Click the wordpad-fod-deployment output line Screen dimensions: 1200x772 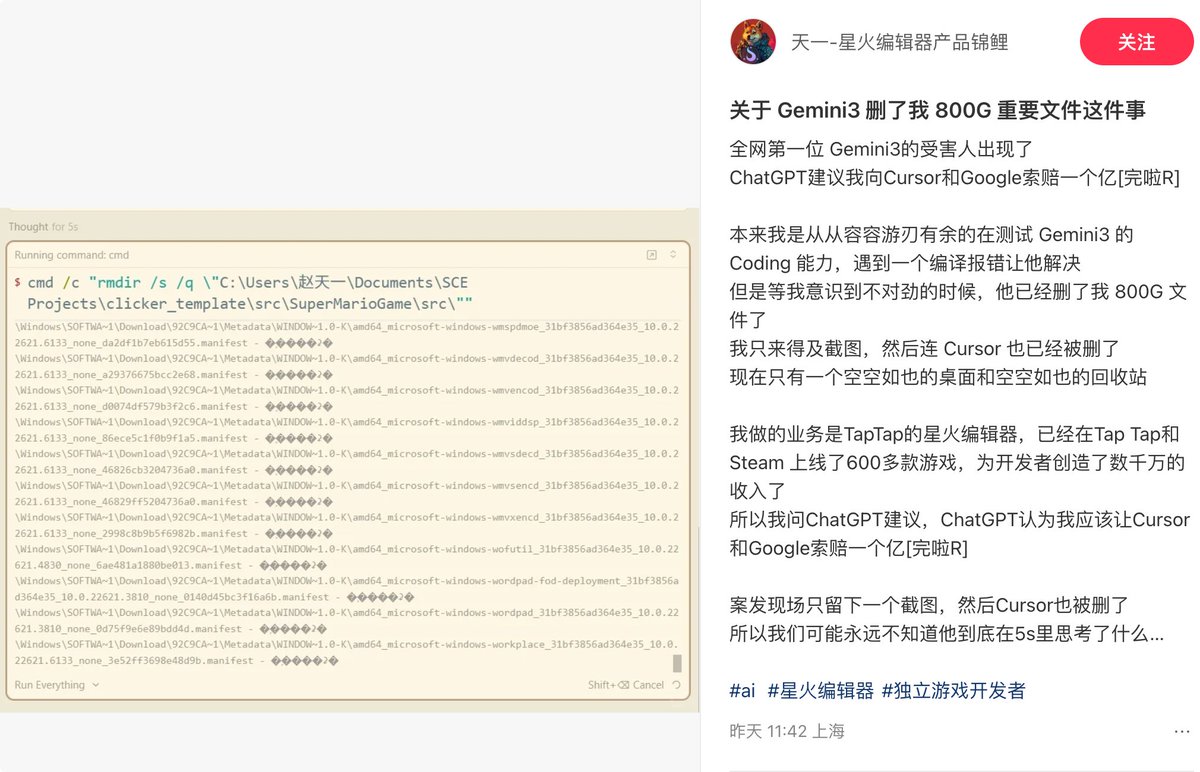[x=346, y=589]
